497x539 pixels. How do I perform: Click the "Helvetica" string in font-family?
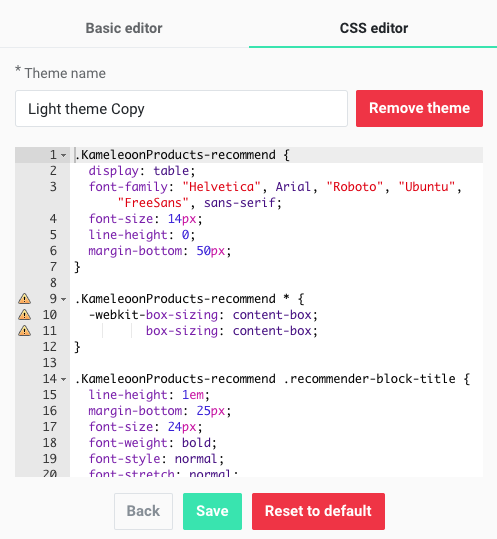coord(222,187)
